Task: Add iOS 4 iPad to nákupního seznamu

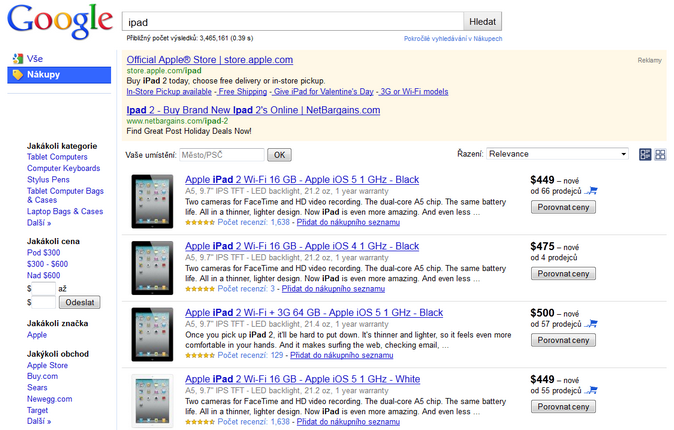Action: (333, 289)
